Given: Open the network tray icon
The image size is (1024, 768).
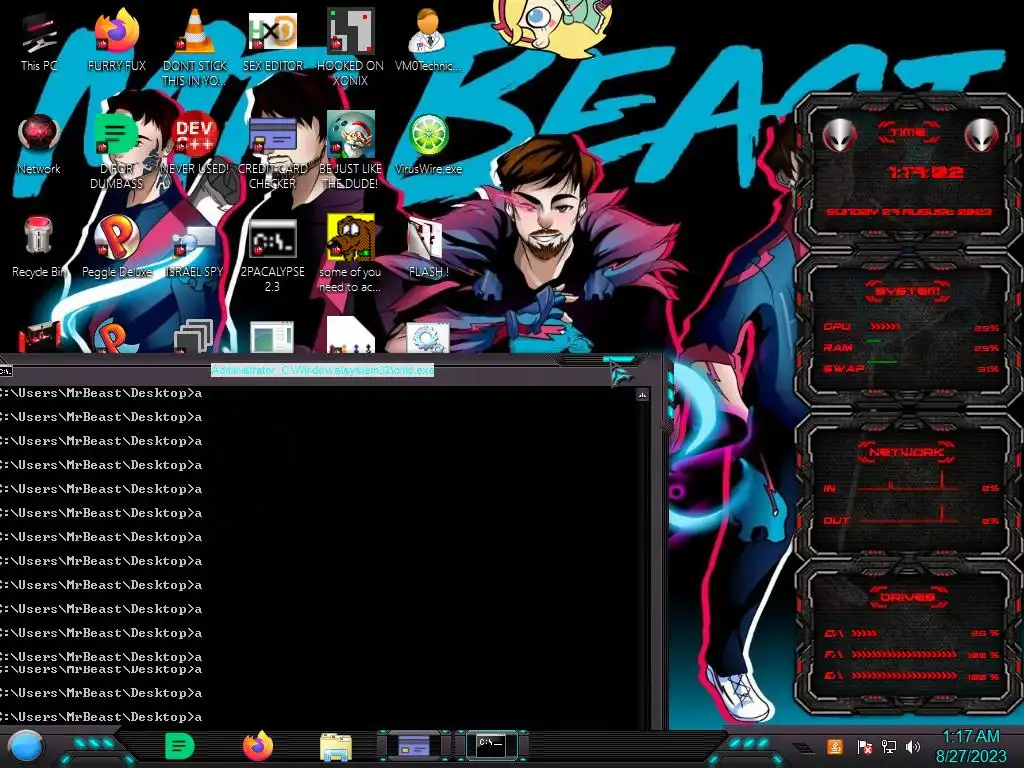Looking at the screenshot, I should (x=888, y=746).
